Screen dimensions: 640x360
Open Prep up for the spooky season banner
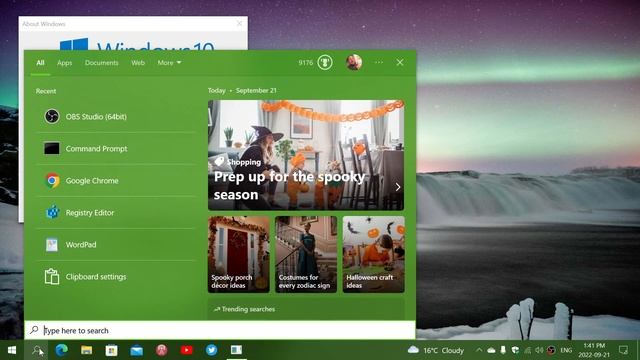pos(306,155)
